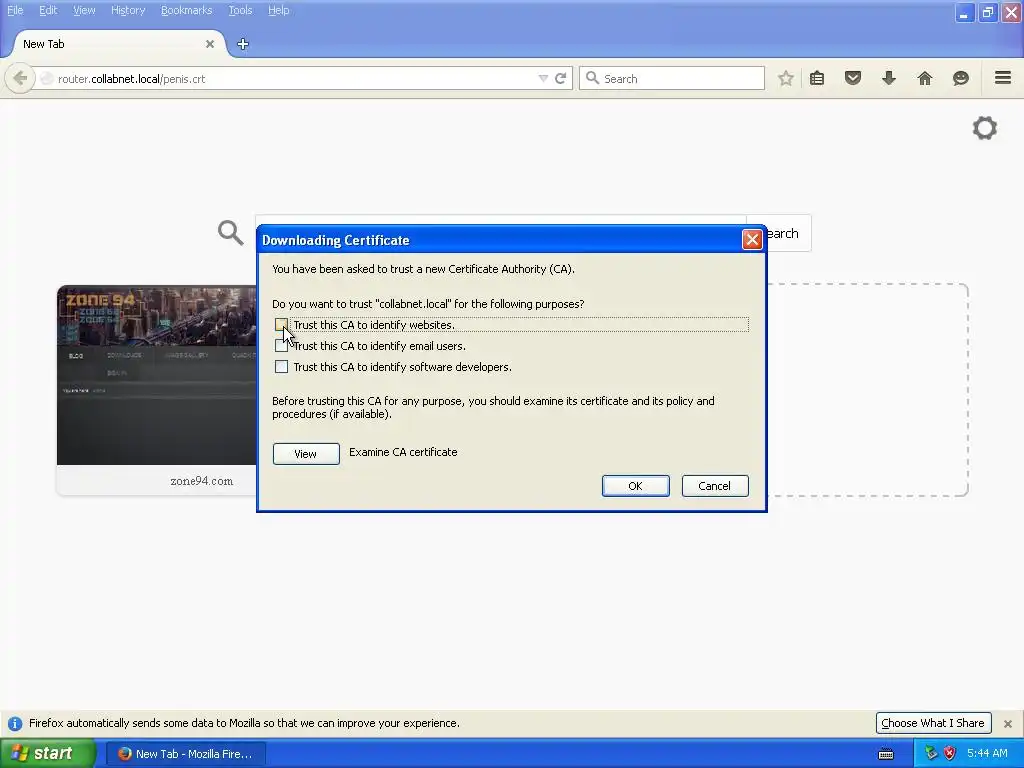Click the info icon in notification bar
The height and width of the screenshot is (768, 1024).
tap(15, 724)
